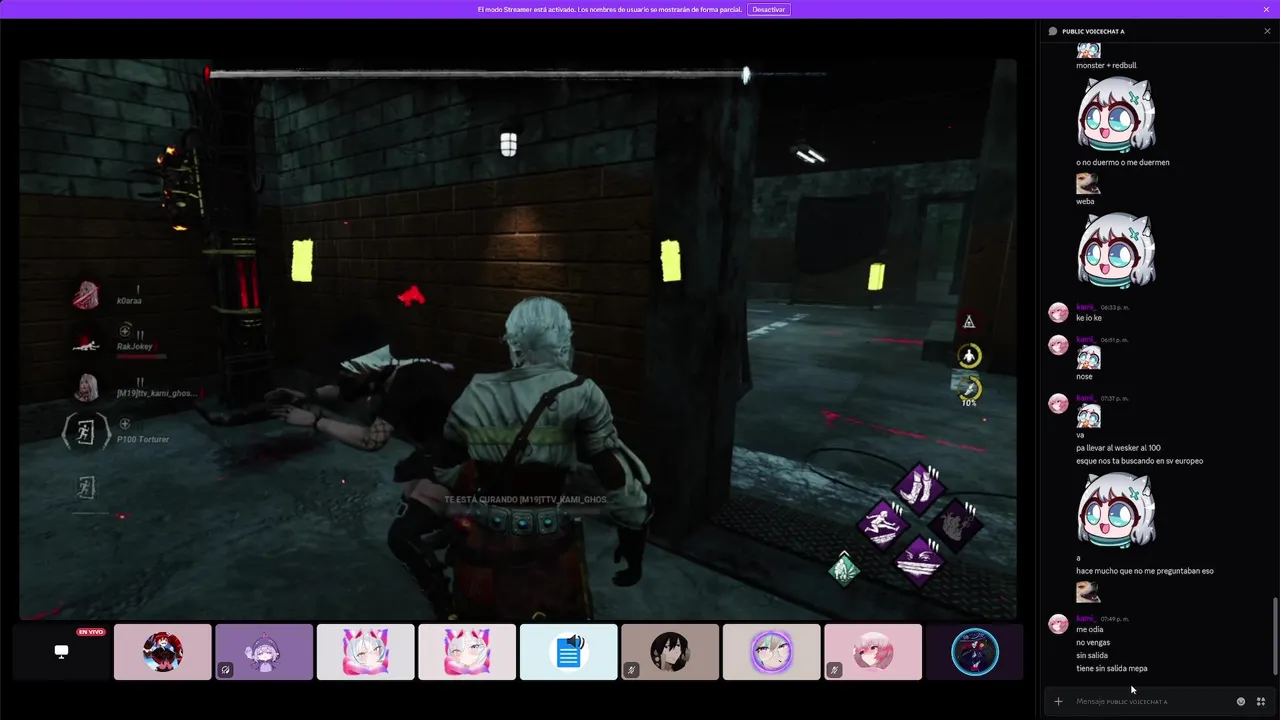
Task: Click deafened icon on purple chibi tile
Action: [225, 670]
